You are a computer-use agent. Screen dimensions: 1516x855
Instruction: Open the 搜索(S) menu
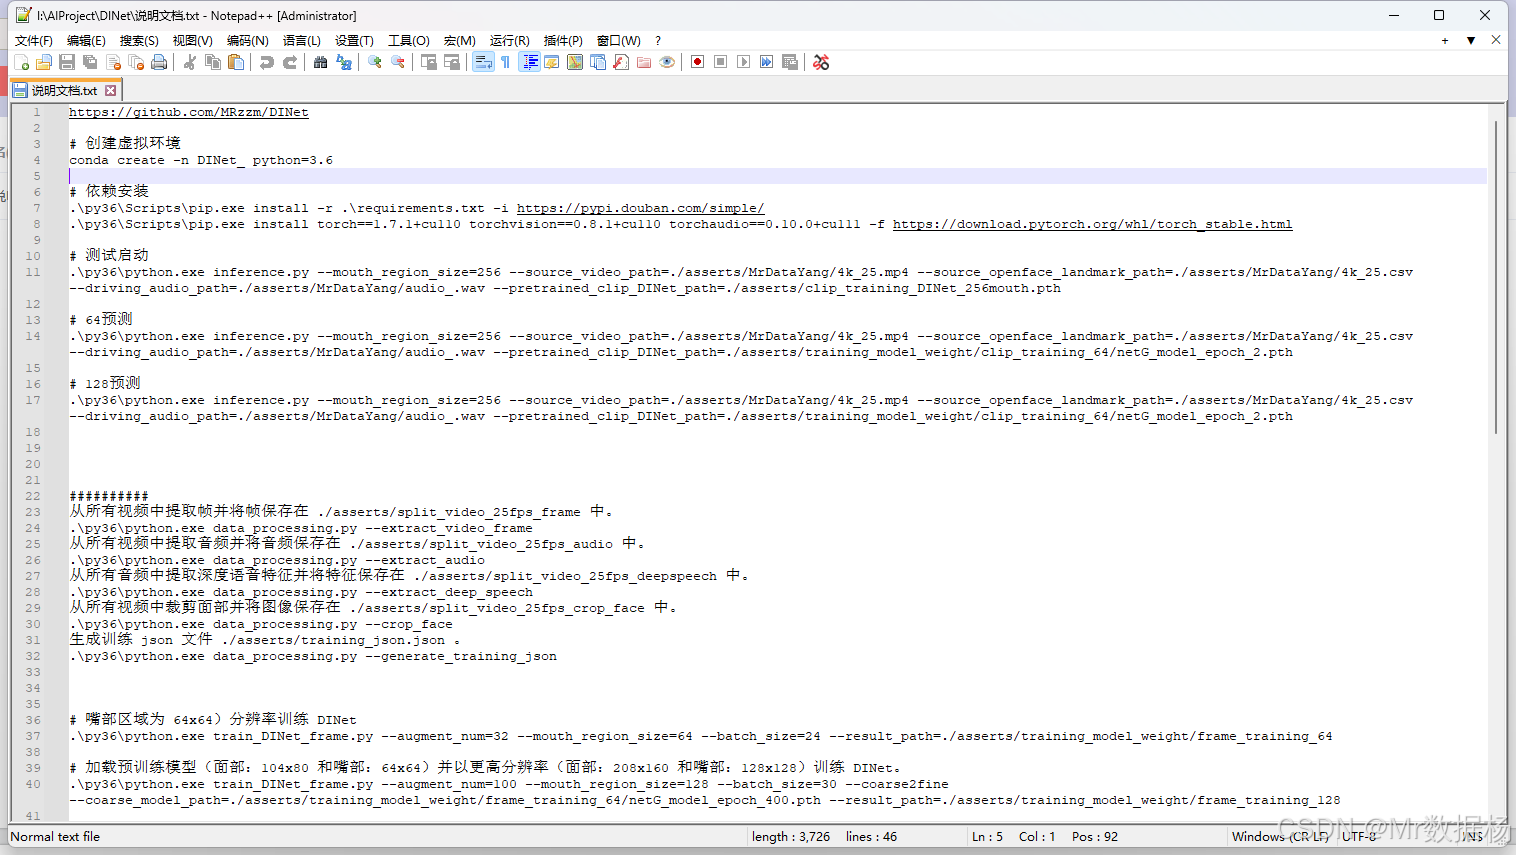click(x=139, y=40)
